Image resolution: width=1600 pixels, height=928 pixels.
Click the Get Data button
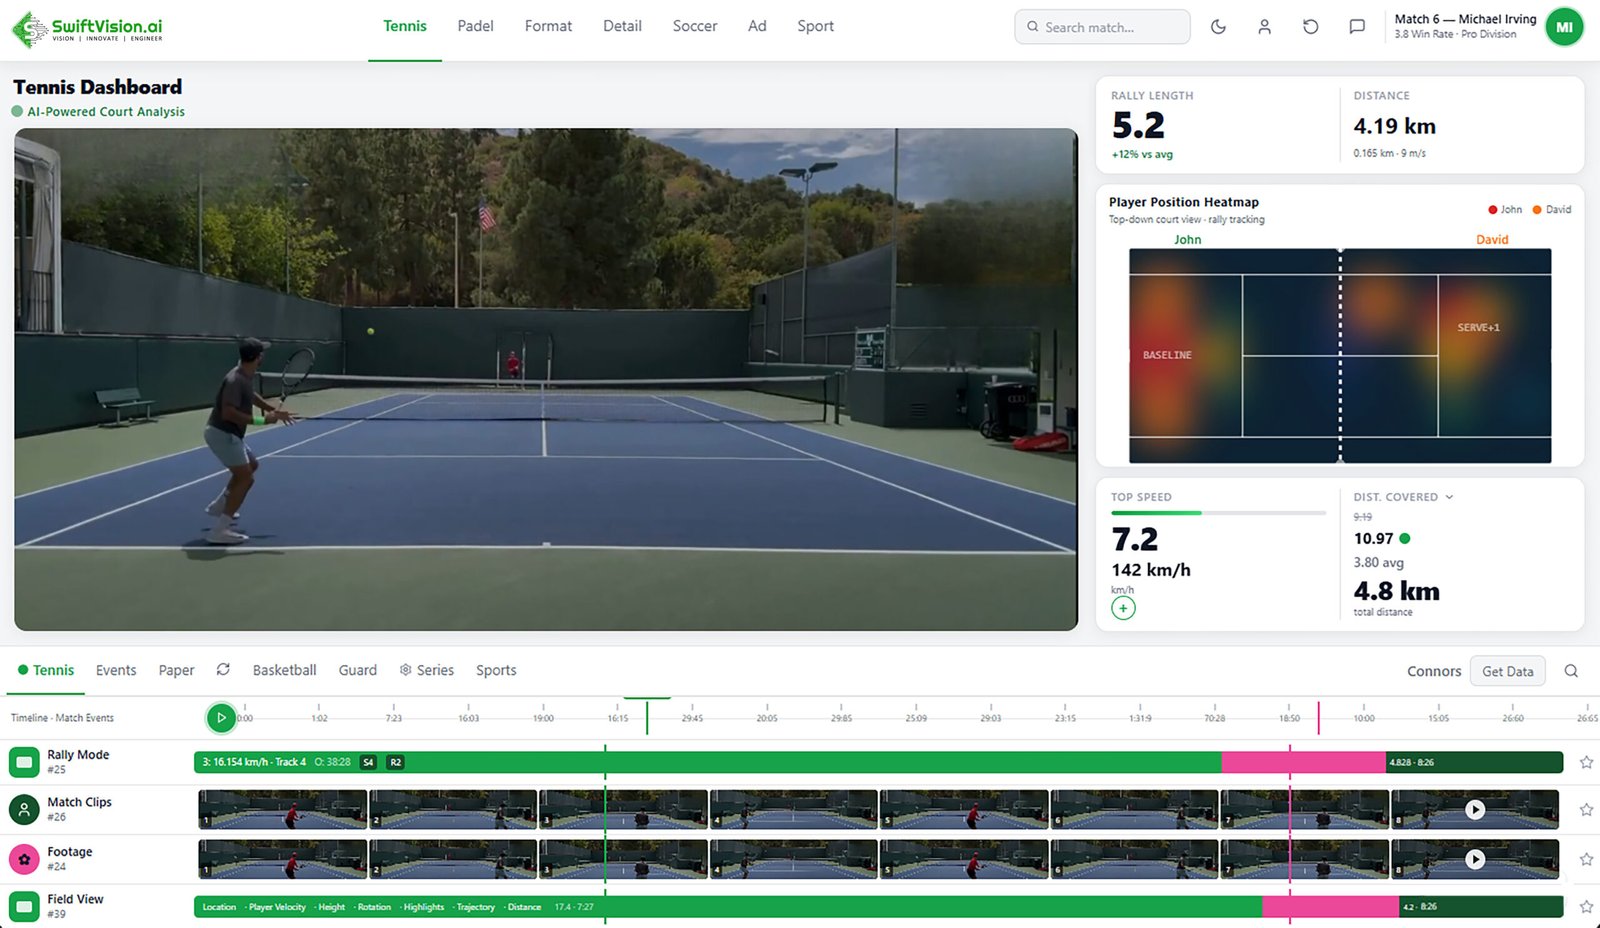[1507, 671]
